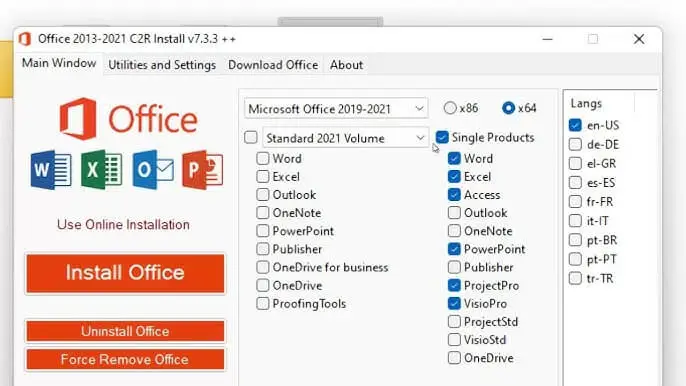Expand the Standard 2021 Volume edition dropdown

345,138
